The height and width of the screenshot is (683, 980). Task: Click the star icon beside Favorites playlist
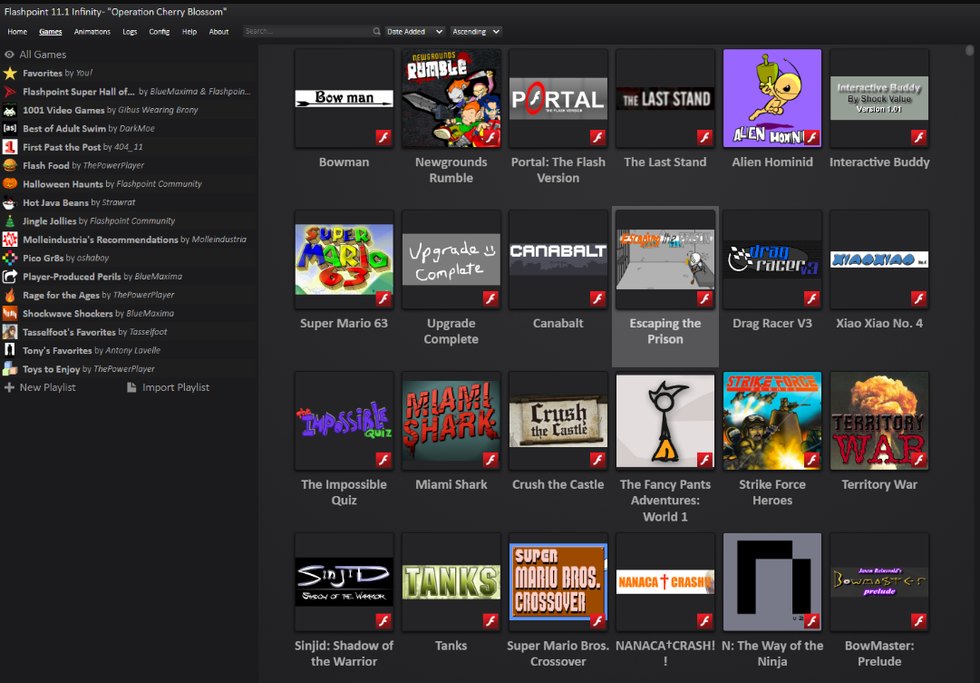click(x=10, y=73)
